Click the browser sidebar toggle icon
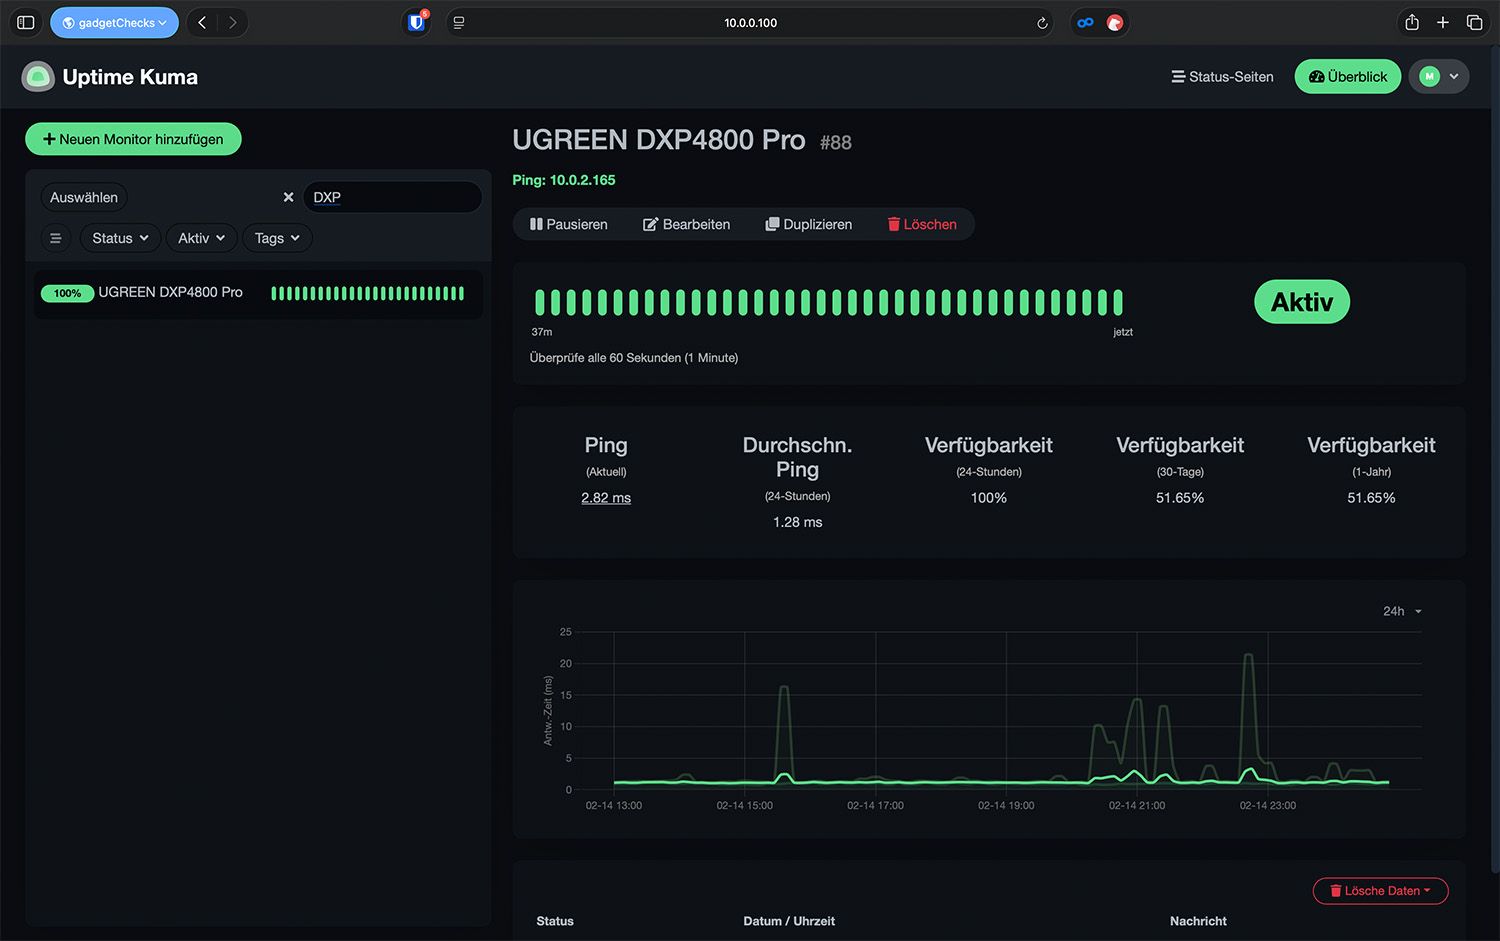Viewport: 1500px width, 941px height. (x=26, y=23)
